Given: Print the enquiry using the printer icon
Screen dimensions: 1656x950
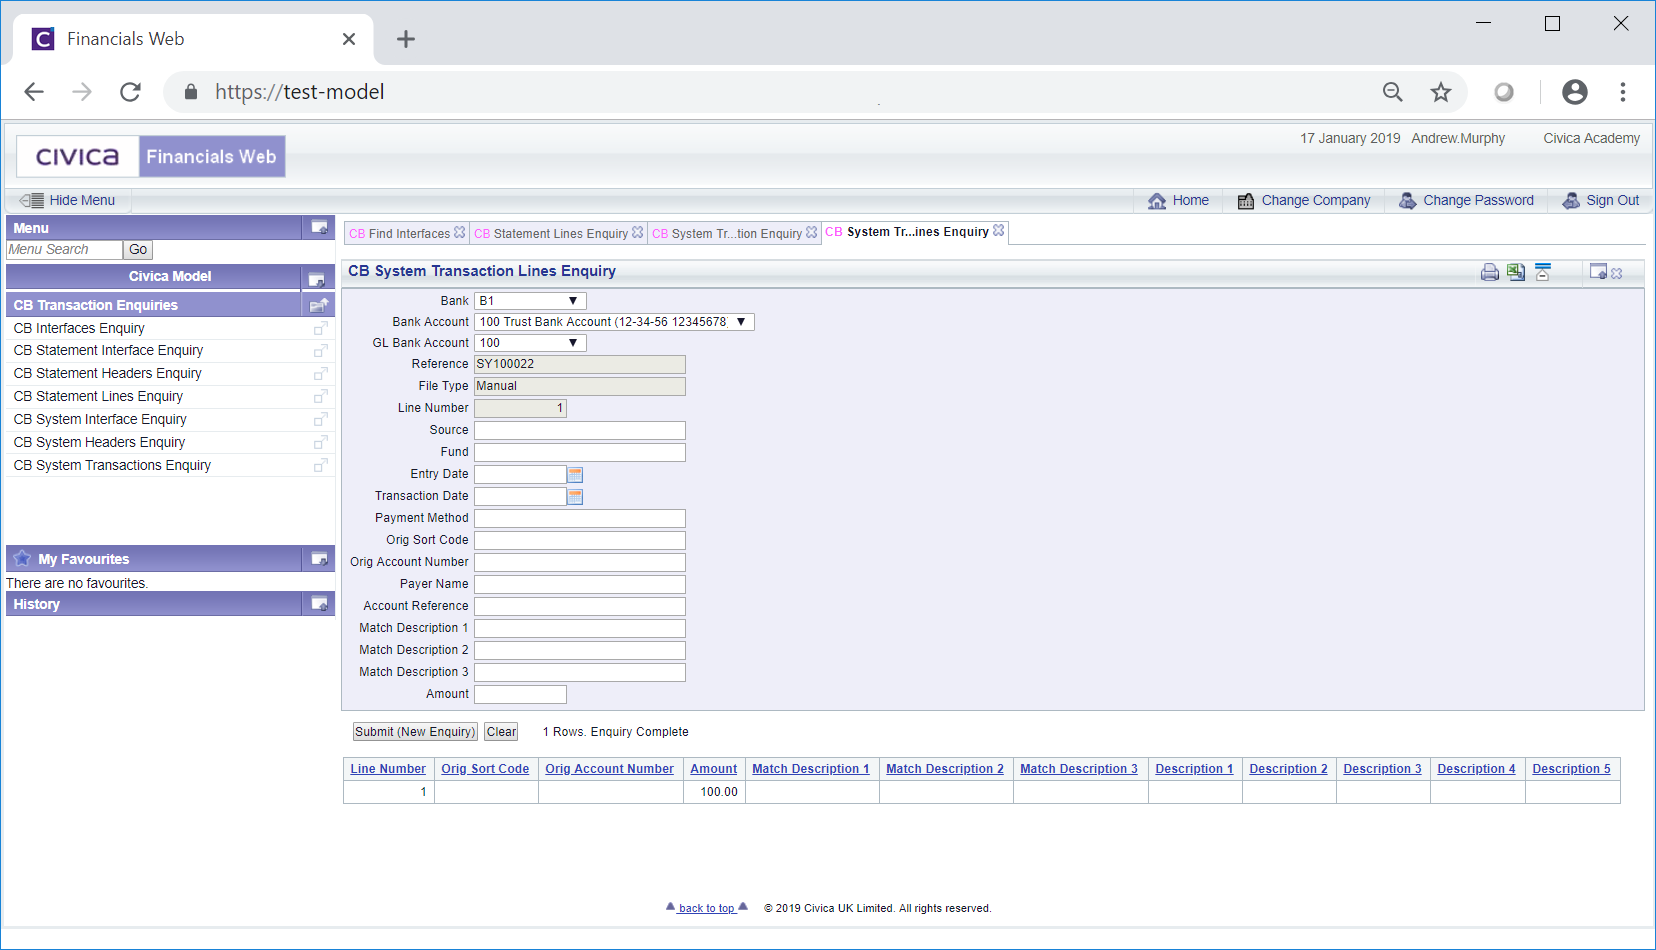Looking at the screenshot, I should coord(1490,272).
